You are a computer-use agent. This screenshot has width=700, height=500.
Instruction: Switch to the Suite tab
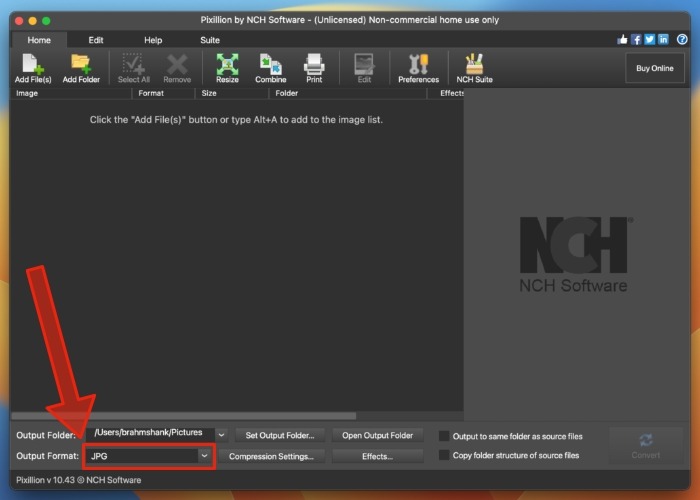pos(210,40)
